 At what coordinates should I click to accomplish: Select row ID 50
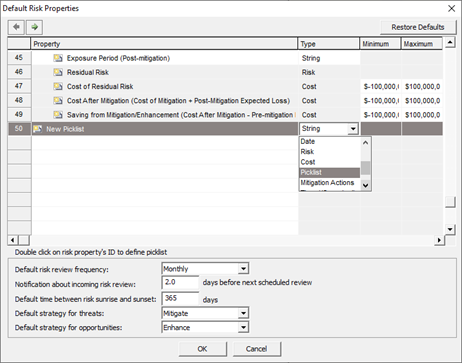[x=19, y=129]
